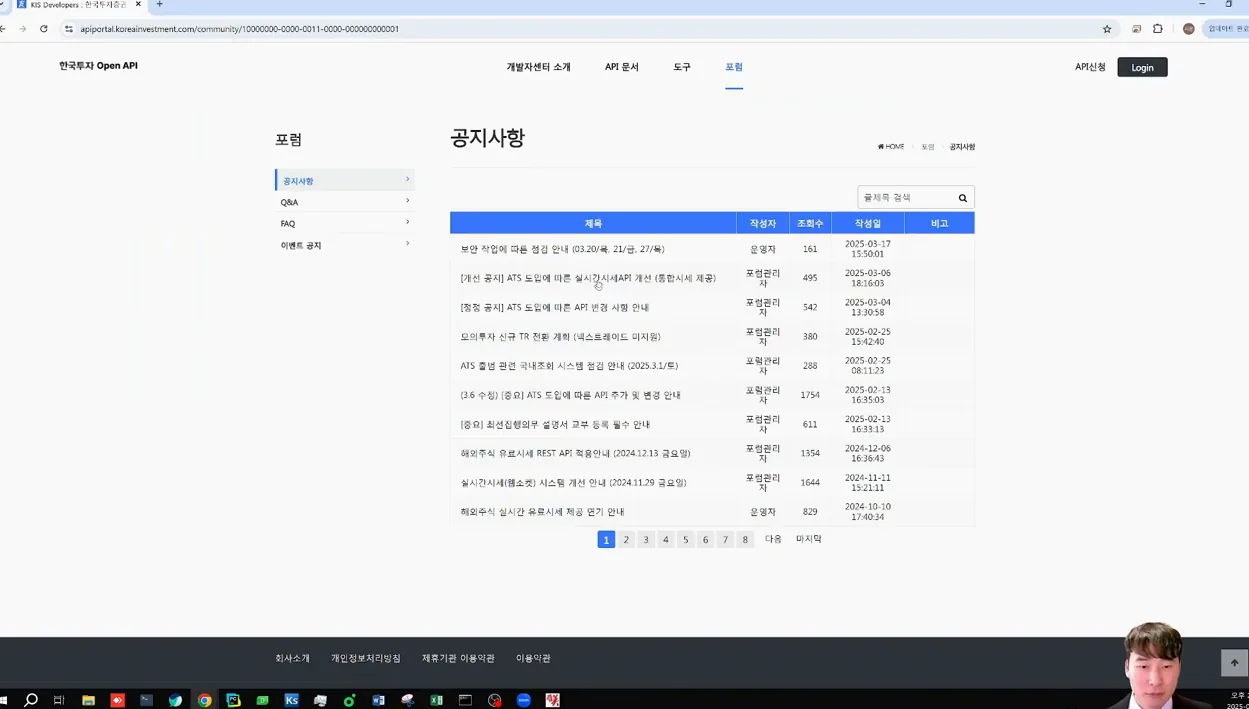
Task: Expand the 이벤트 공지 sidebar chevron
Action: 407,244
